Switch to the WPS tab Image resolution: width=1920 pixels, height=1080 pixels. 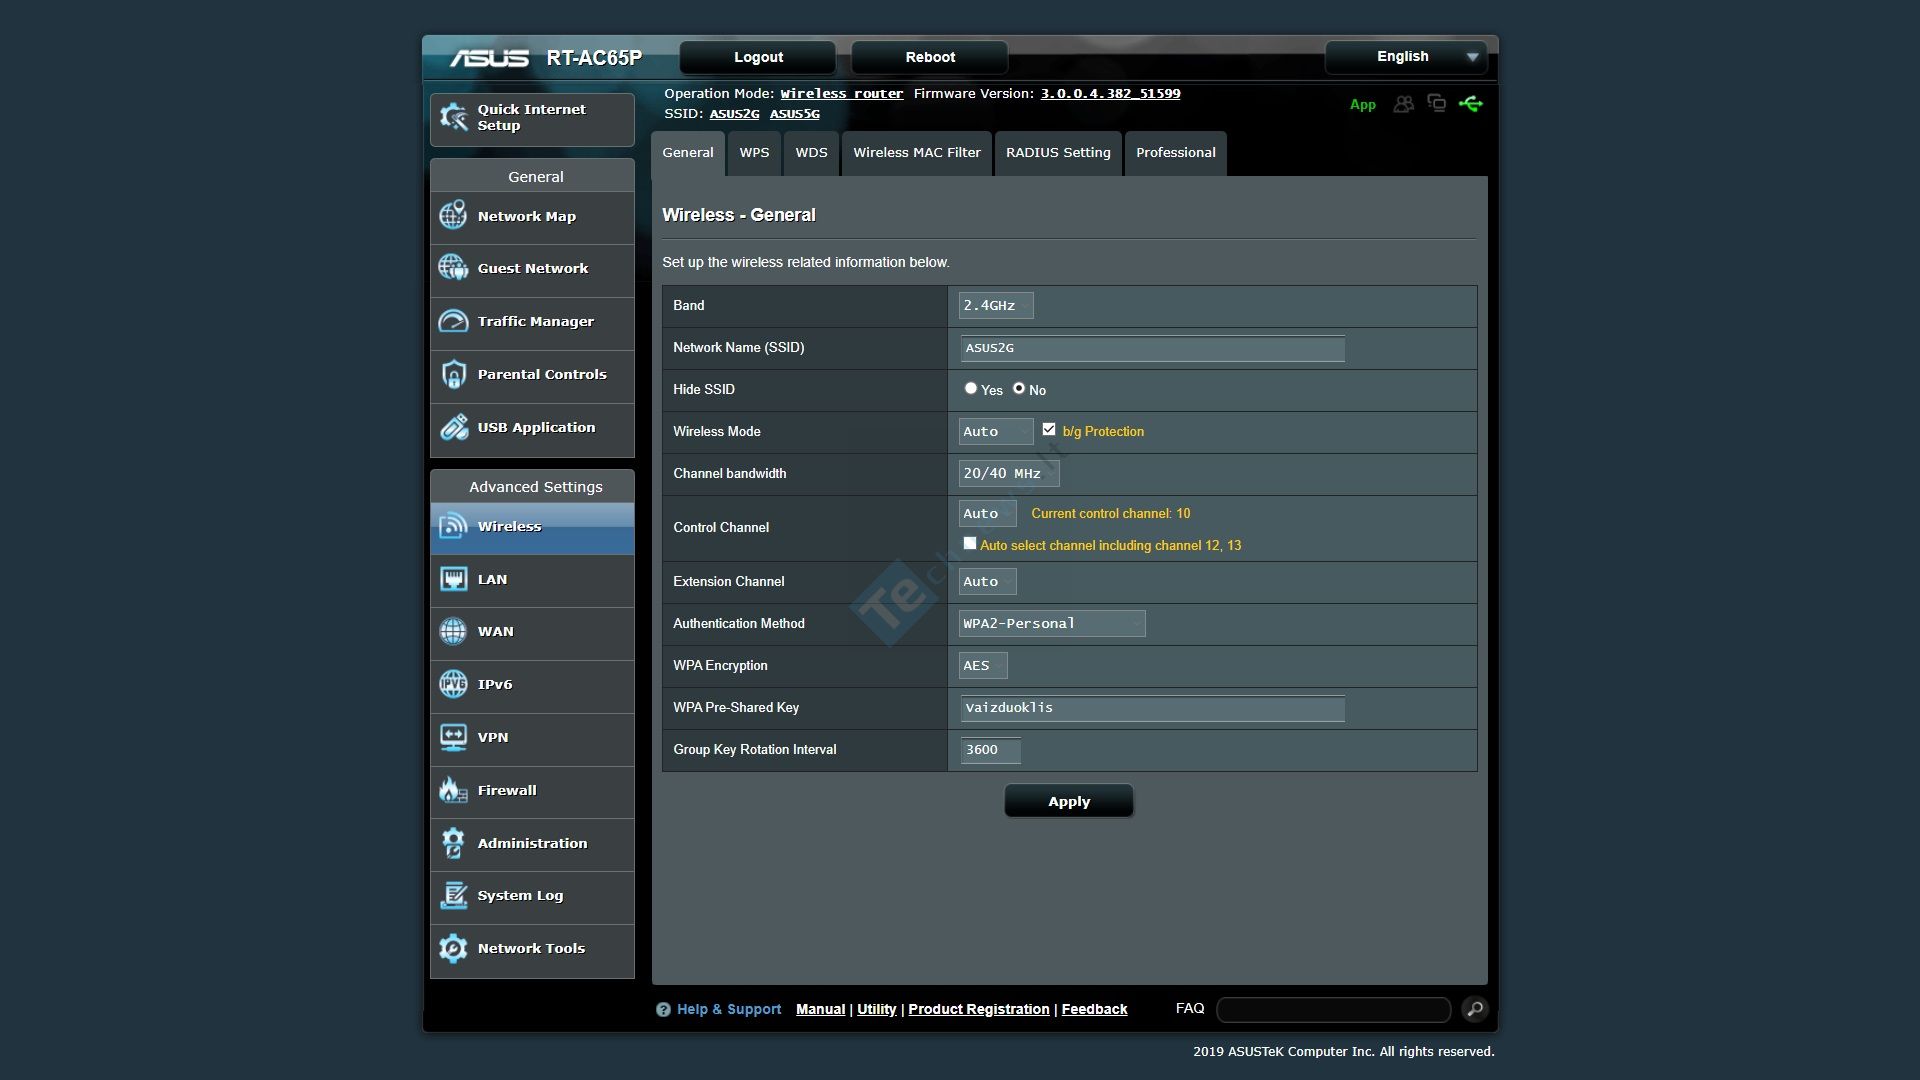click(754, 153)
